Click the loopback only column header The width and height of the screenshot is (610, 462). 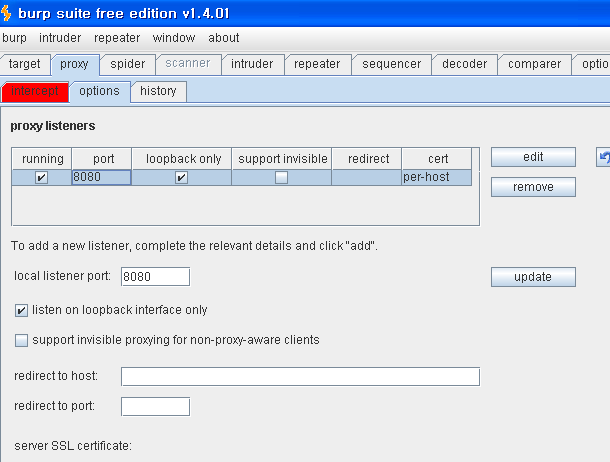(x=182, y=159)
